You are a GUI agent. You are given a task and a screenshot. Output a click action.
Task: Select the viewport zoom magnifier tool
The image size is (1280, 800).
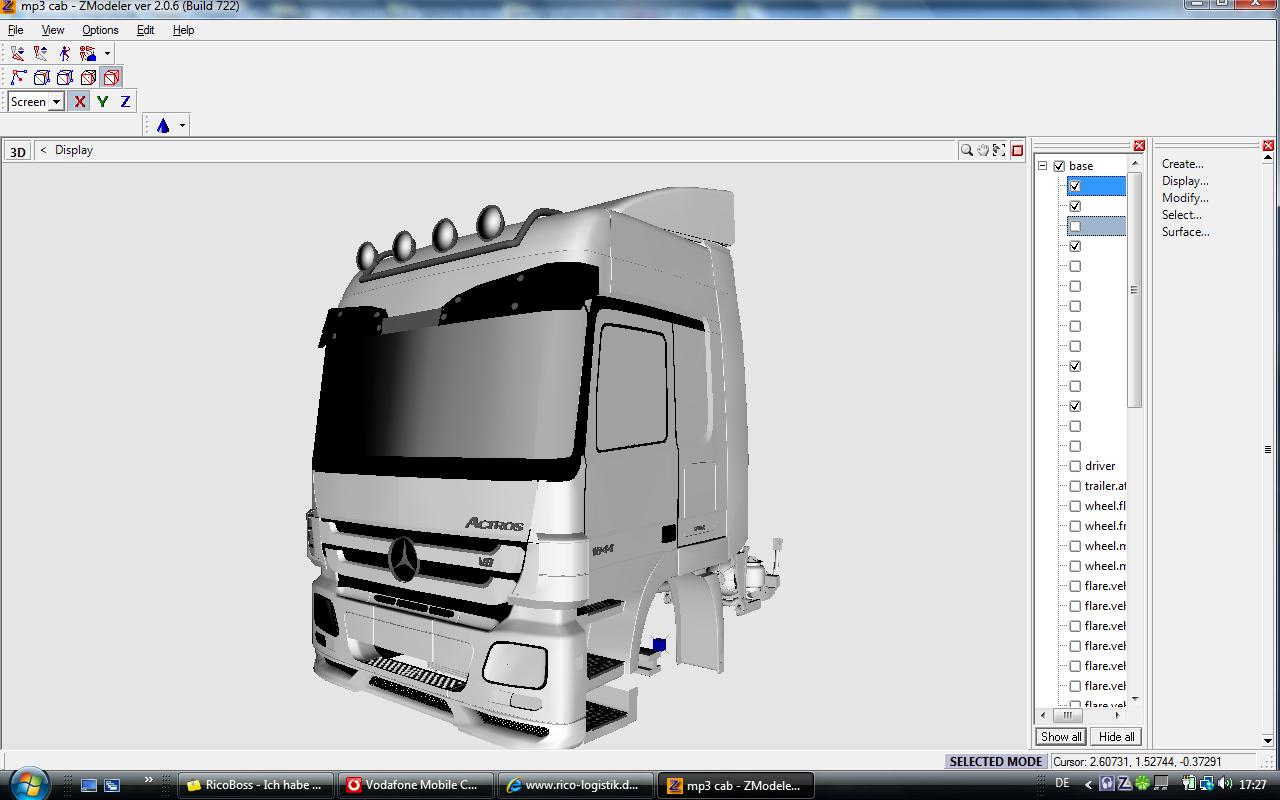pos(967,150)
